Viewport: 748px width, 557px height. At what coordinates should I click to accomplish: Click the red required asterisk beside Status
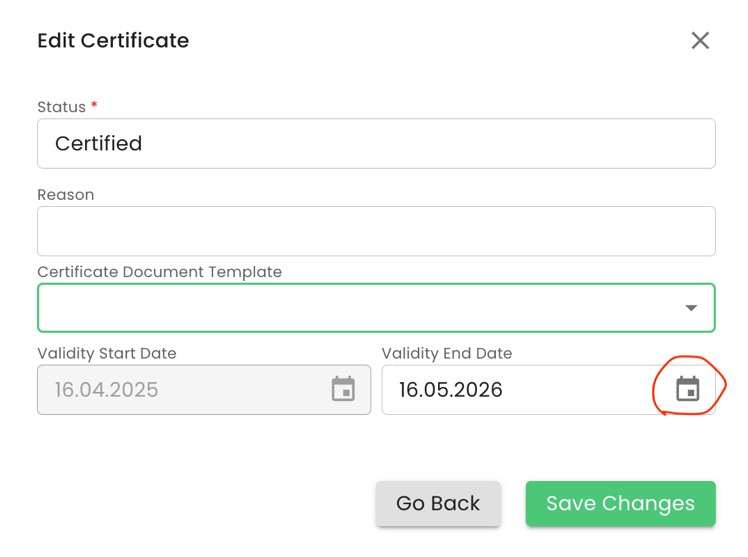click(94, 106)
